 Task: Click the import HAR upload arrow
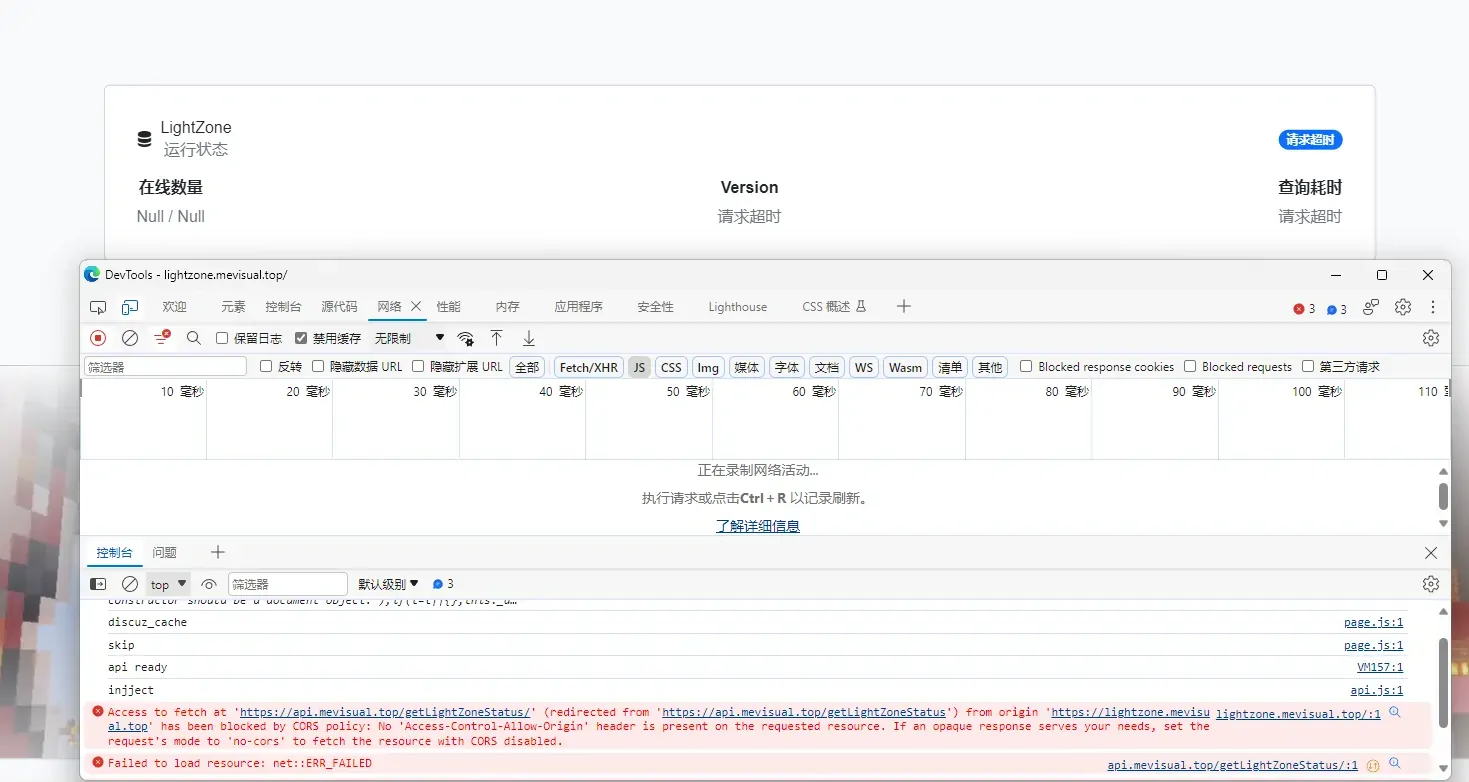(496, 338)
